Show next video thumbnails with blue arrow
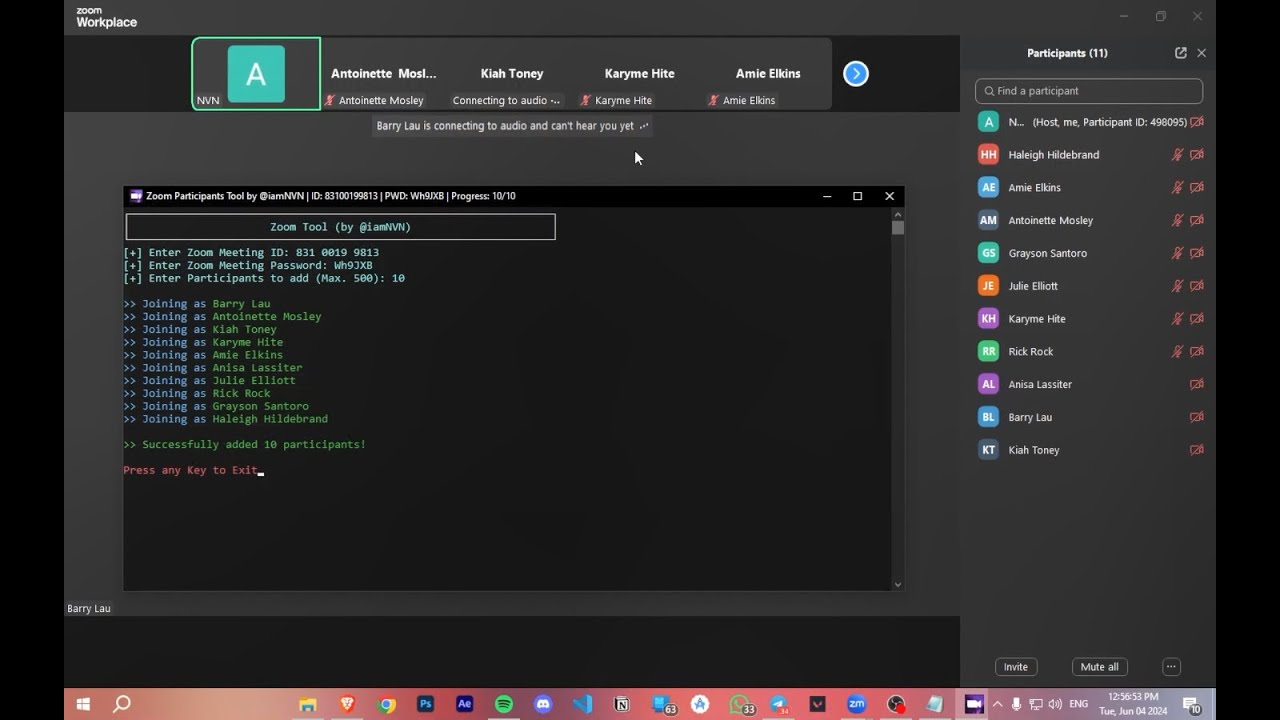This screenshot has width=1280, height=720. [x=856, y=74]
